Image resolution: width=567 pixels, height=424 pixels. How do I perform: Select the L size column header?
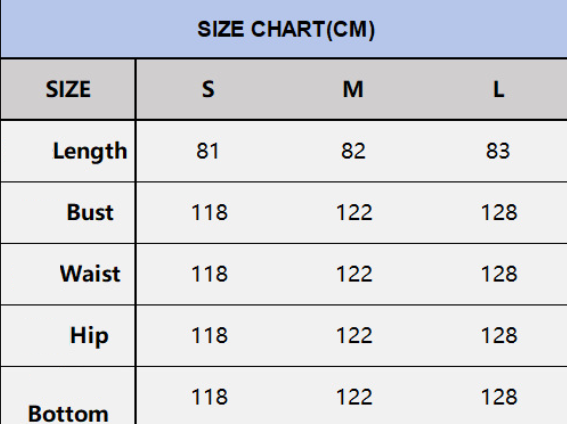[x=499, y=89]
